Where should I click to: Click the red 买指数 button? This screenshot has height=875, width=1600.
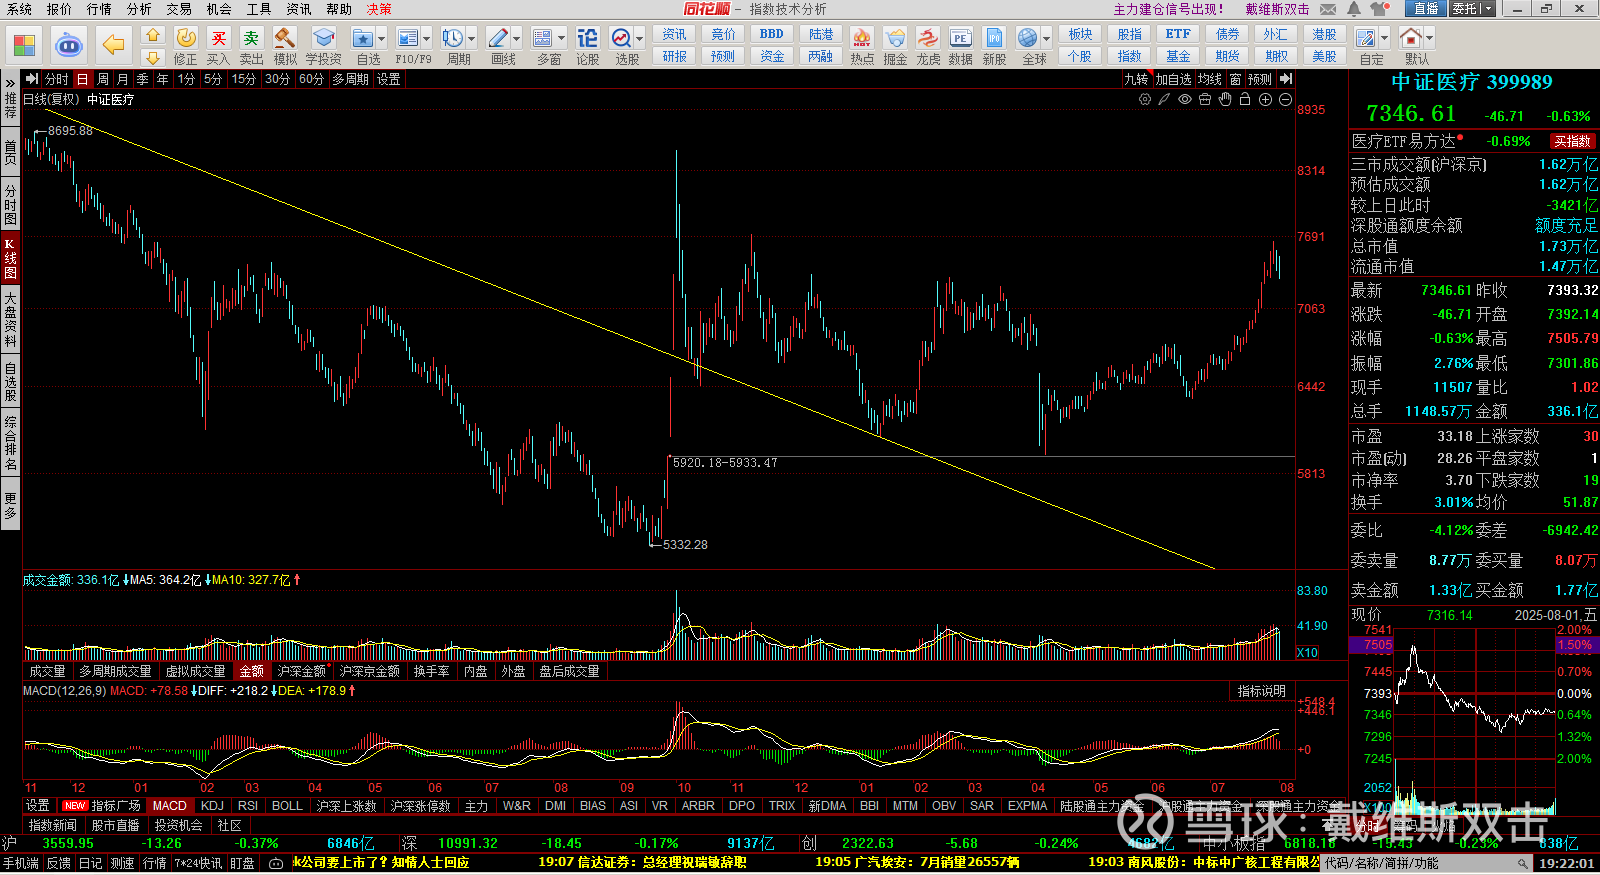tap(1573, 141)
